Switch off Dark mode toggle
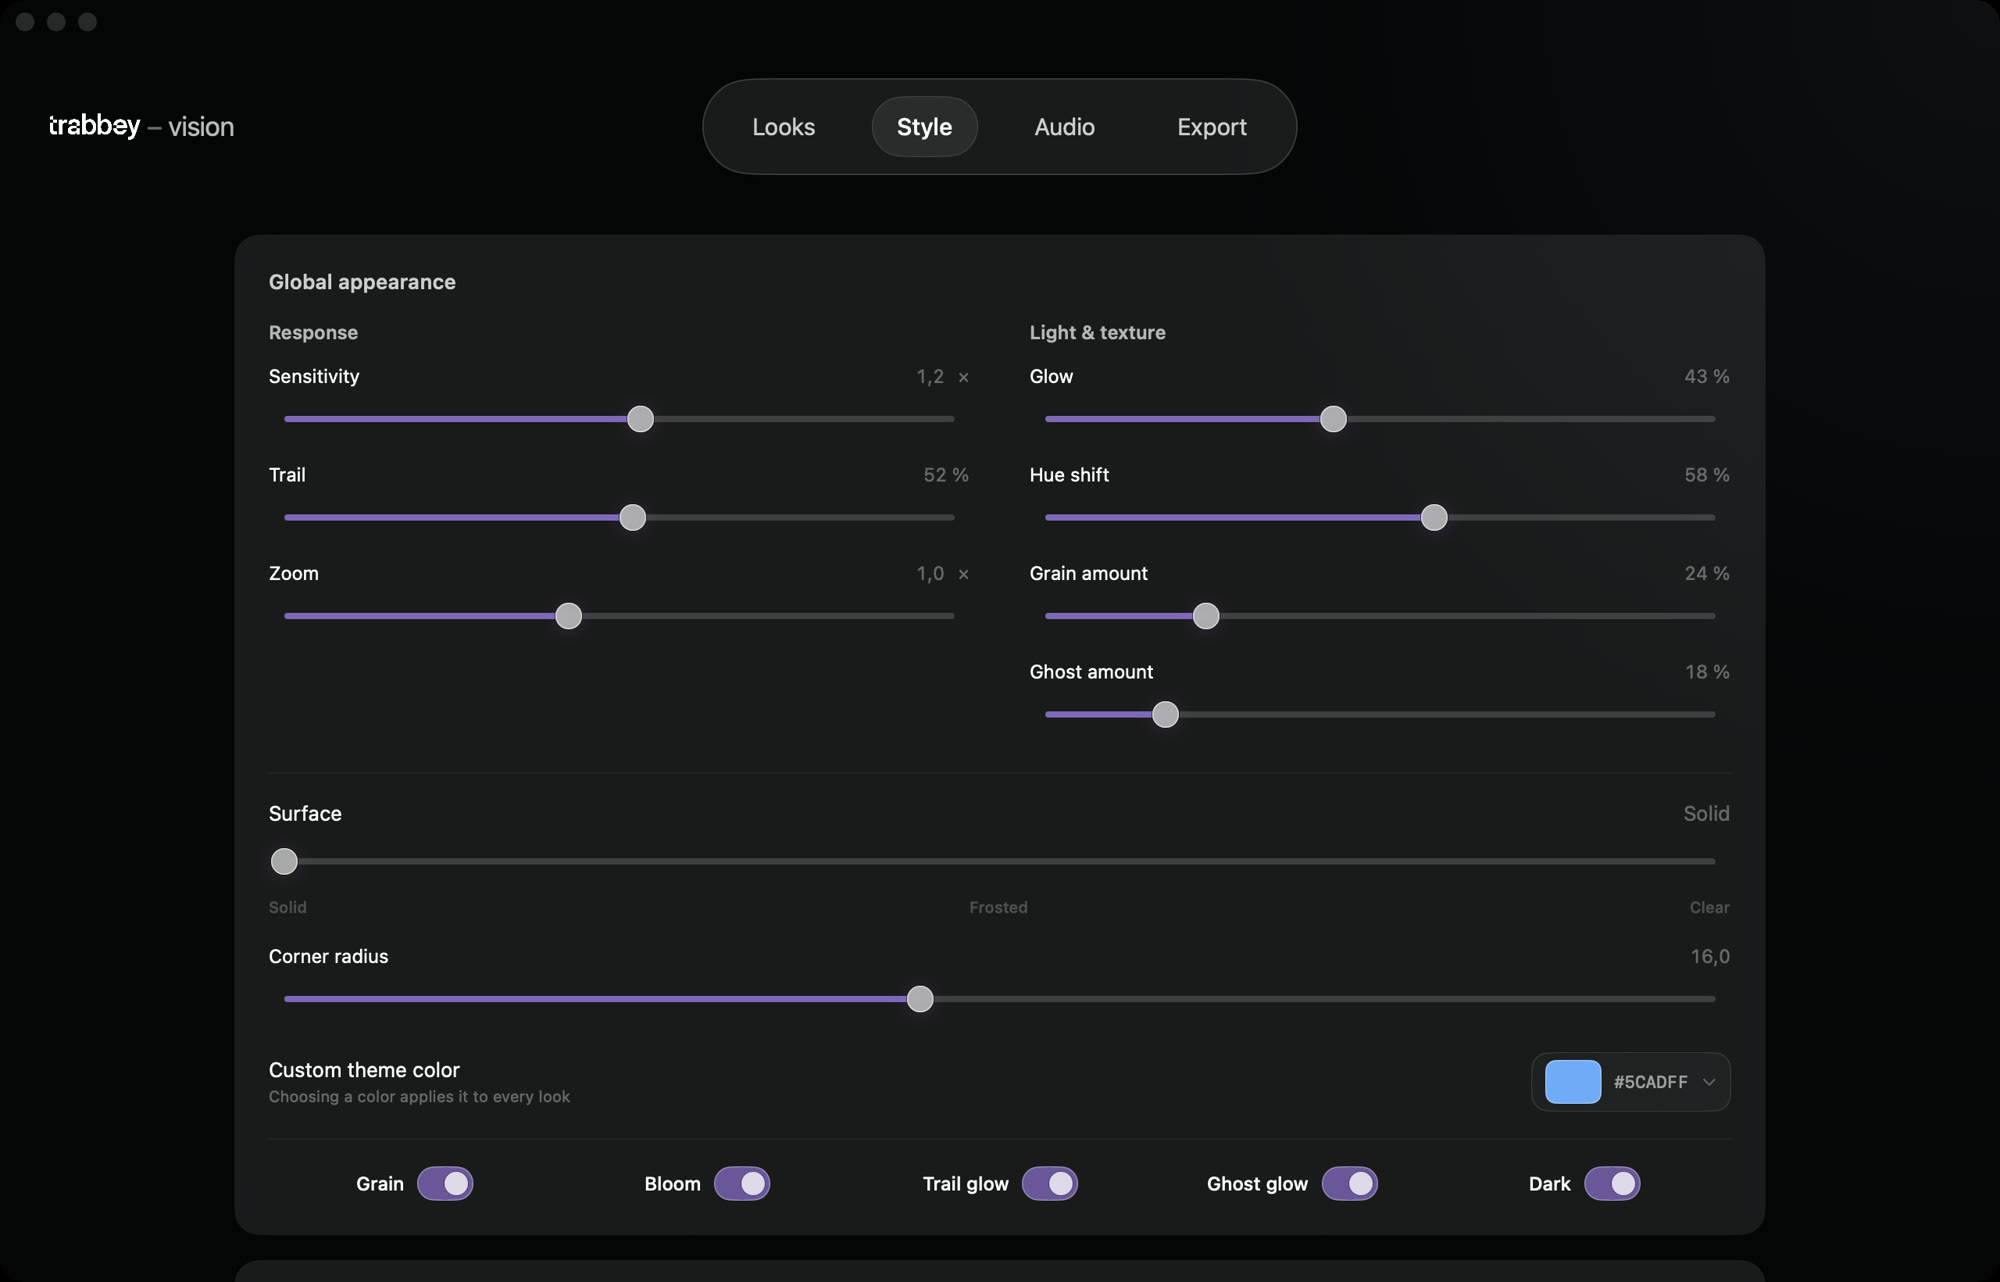 (x=1612, y=1183)
